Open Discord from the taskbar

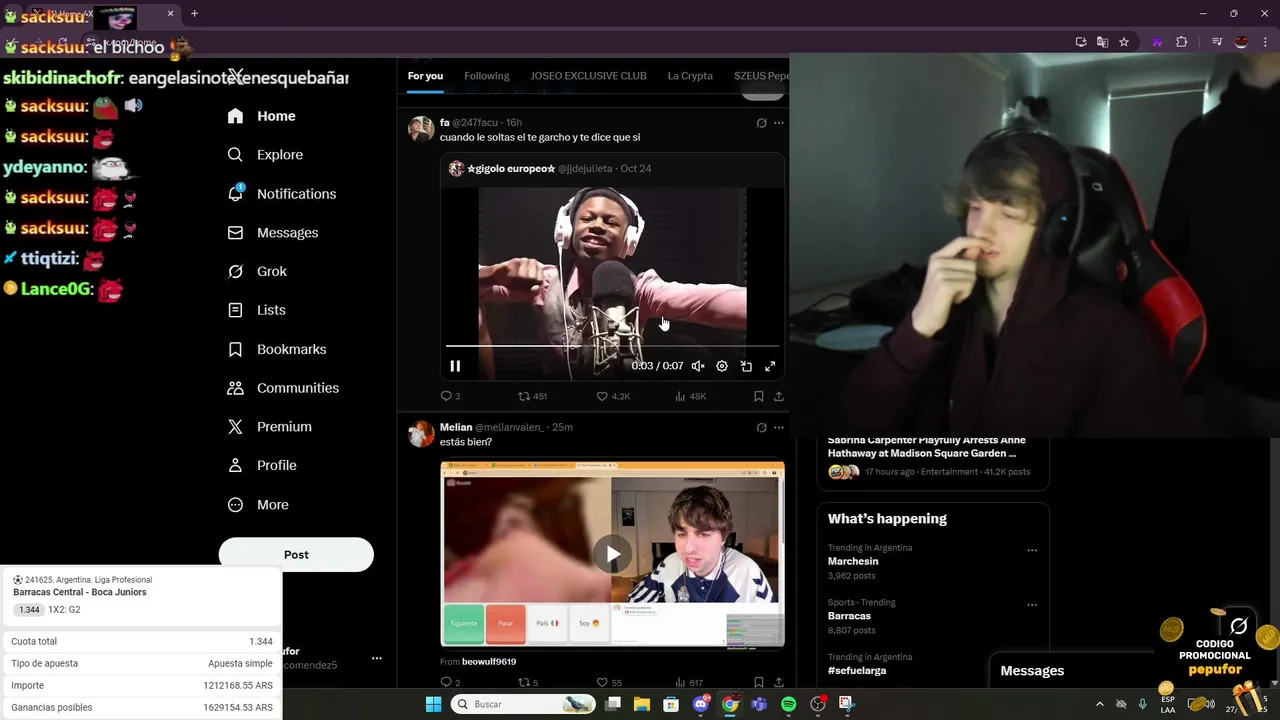pyautogui.click(x=701, y=704)
